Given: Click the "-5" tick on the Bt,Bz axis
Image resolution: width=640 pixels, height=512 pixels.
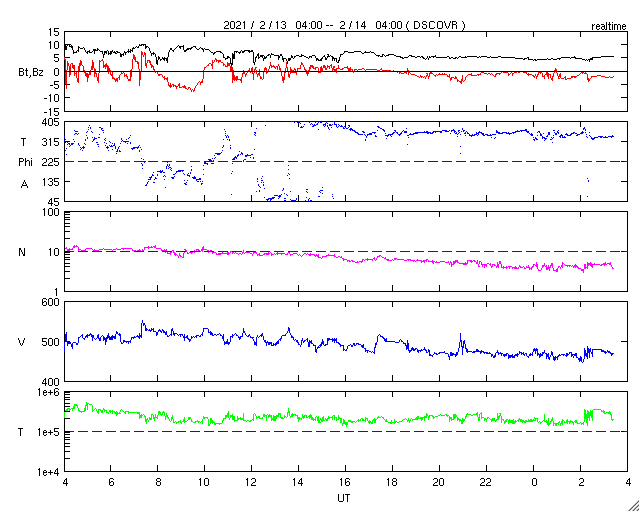Looking at the screenshot, I should click(x=54, y=85).
